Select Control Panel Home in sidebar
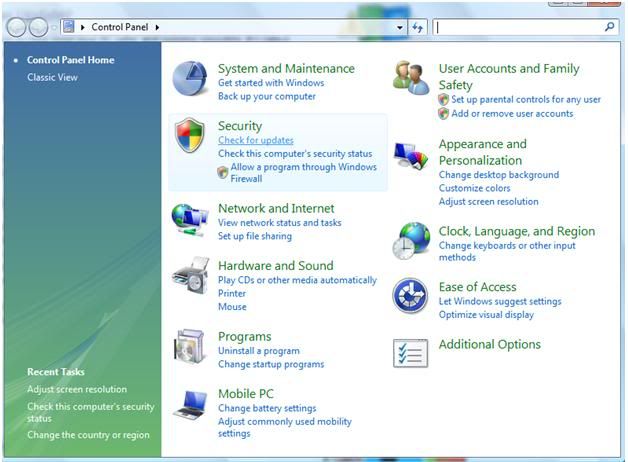 [x=70, y=60]
